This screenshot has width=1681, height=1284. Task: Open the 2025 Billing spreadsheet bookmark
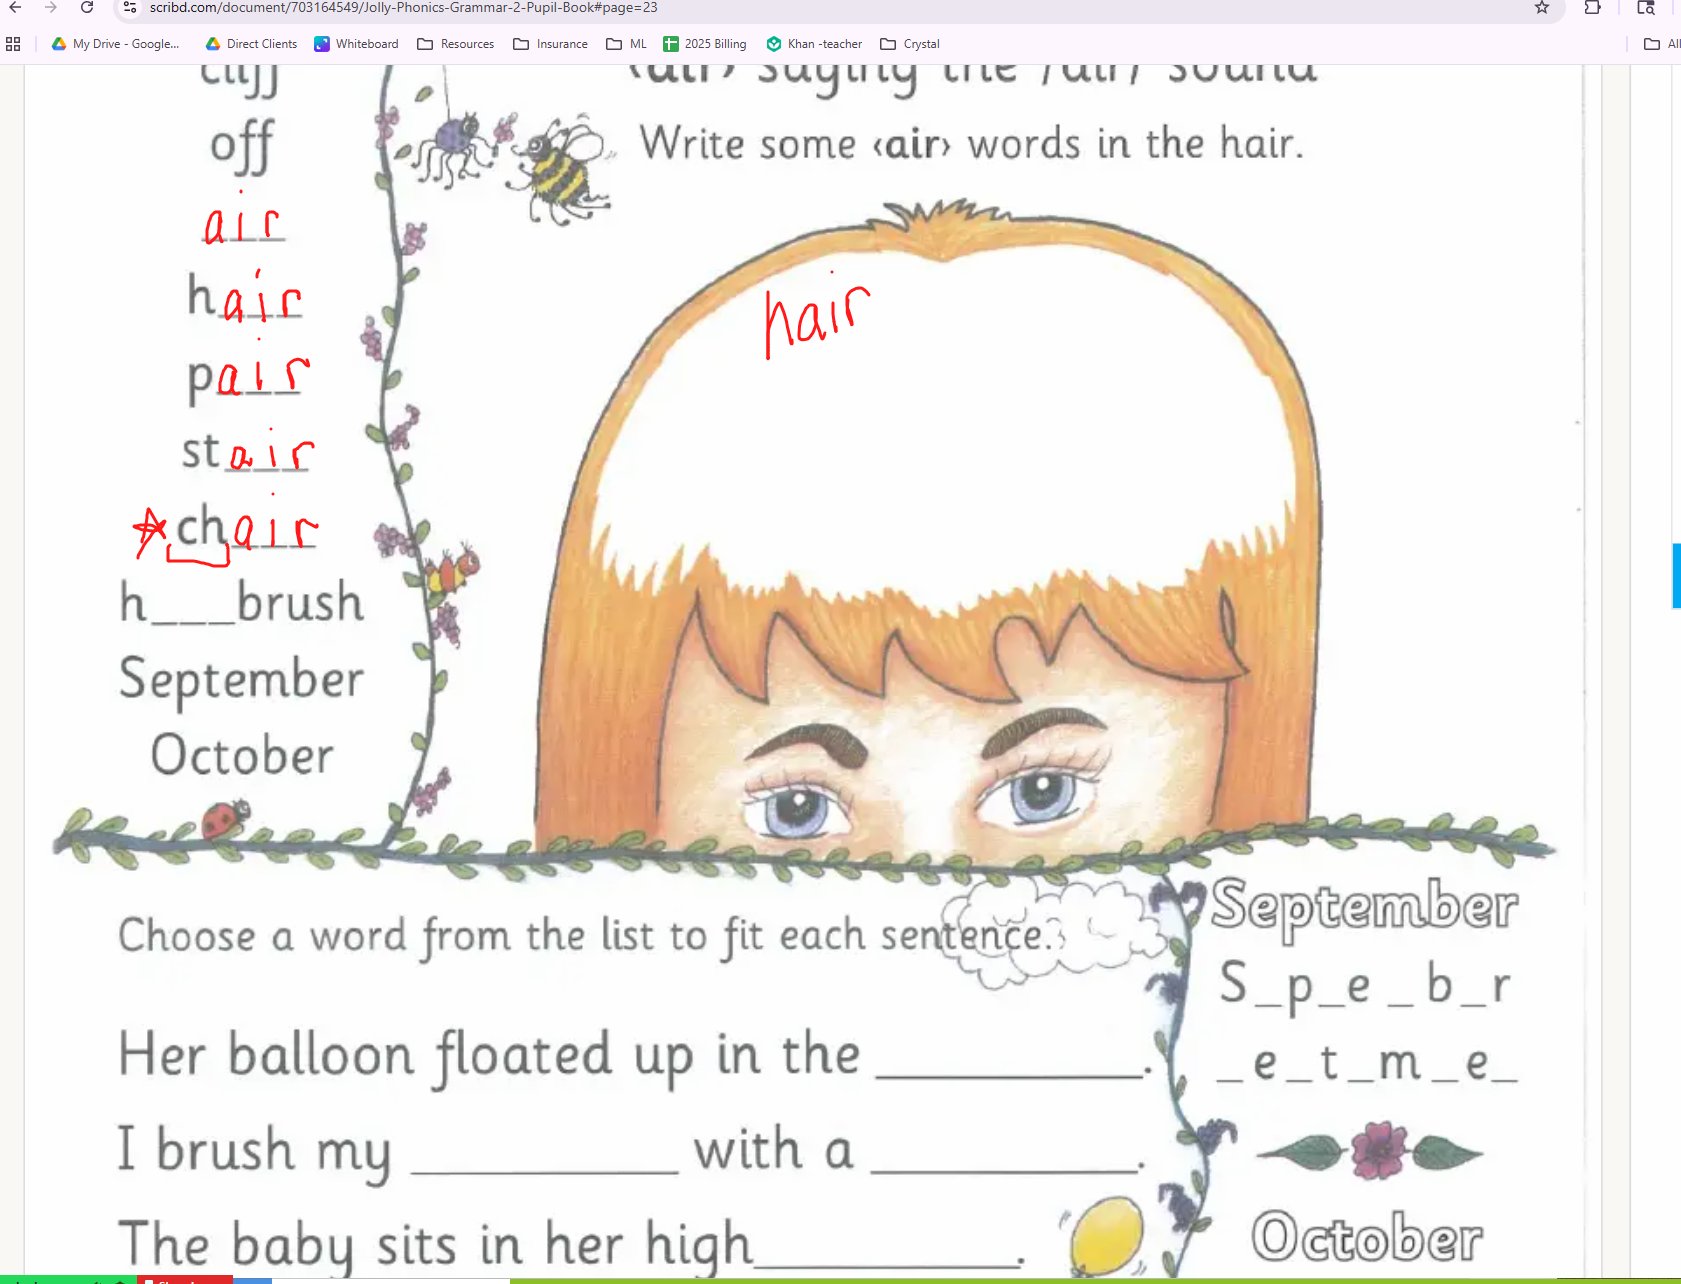[705, 44]
